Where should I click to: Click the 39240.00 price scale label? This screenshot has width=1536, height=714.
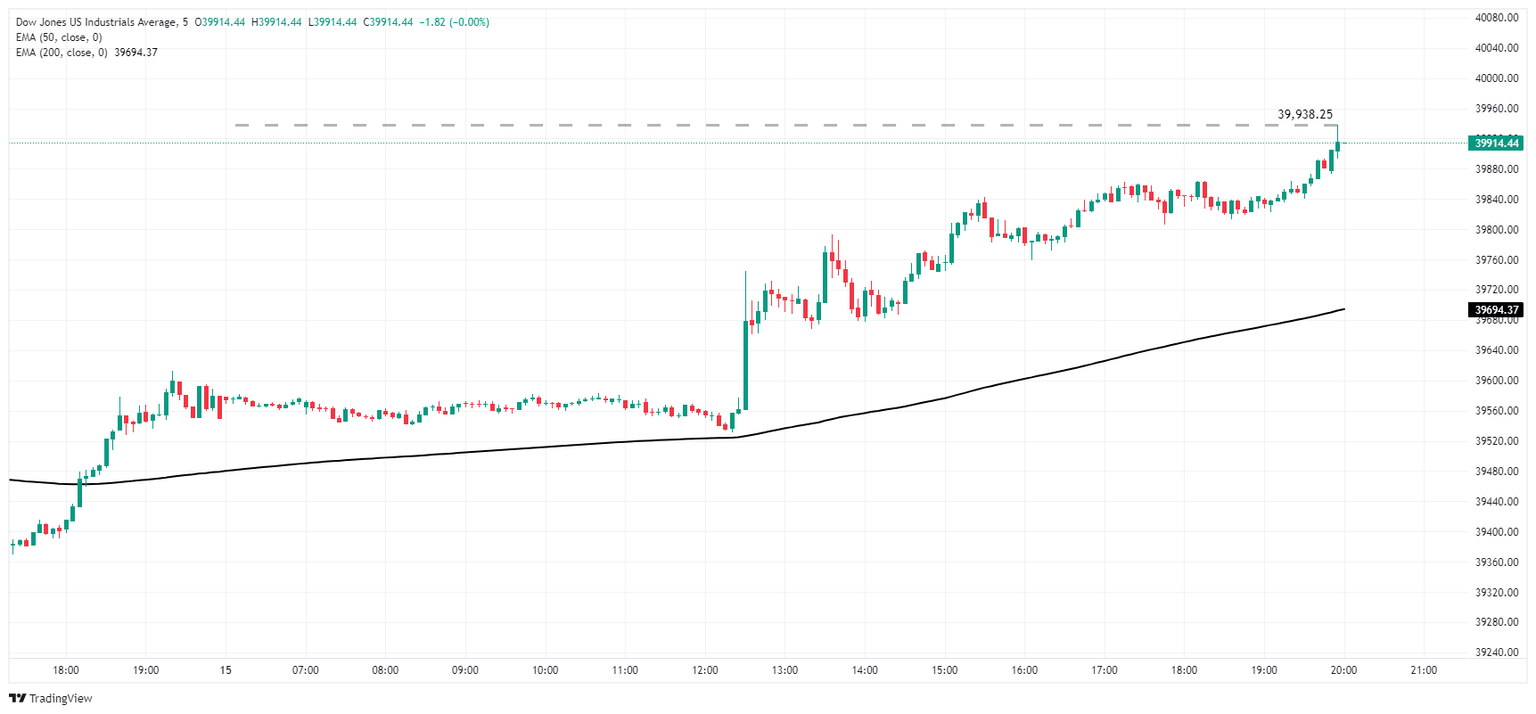click(1497, 653)
